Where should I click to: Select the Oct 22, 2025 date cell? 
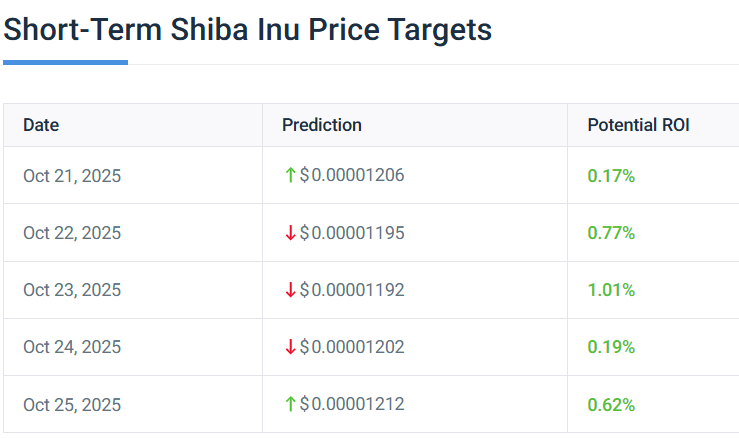click(x=72, y=233)
